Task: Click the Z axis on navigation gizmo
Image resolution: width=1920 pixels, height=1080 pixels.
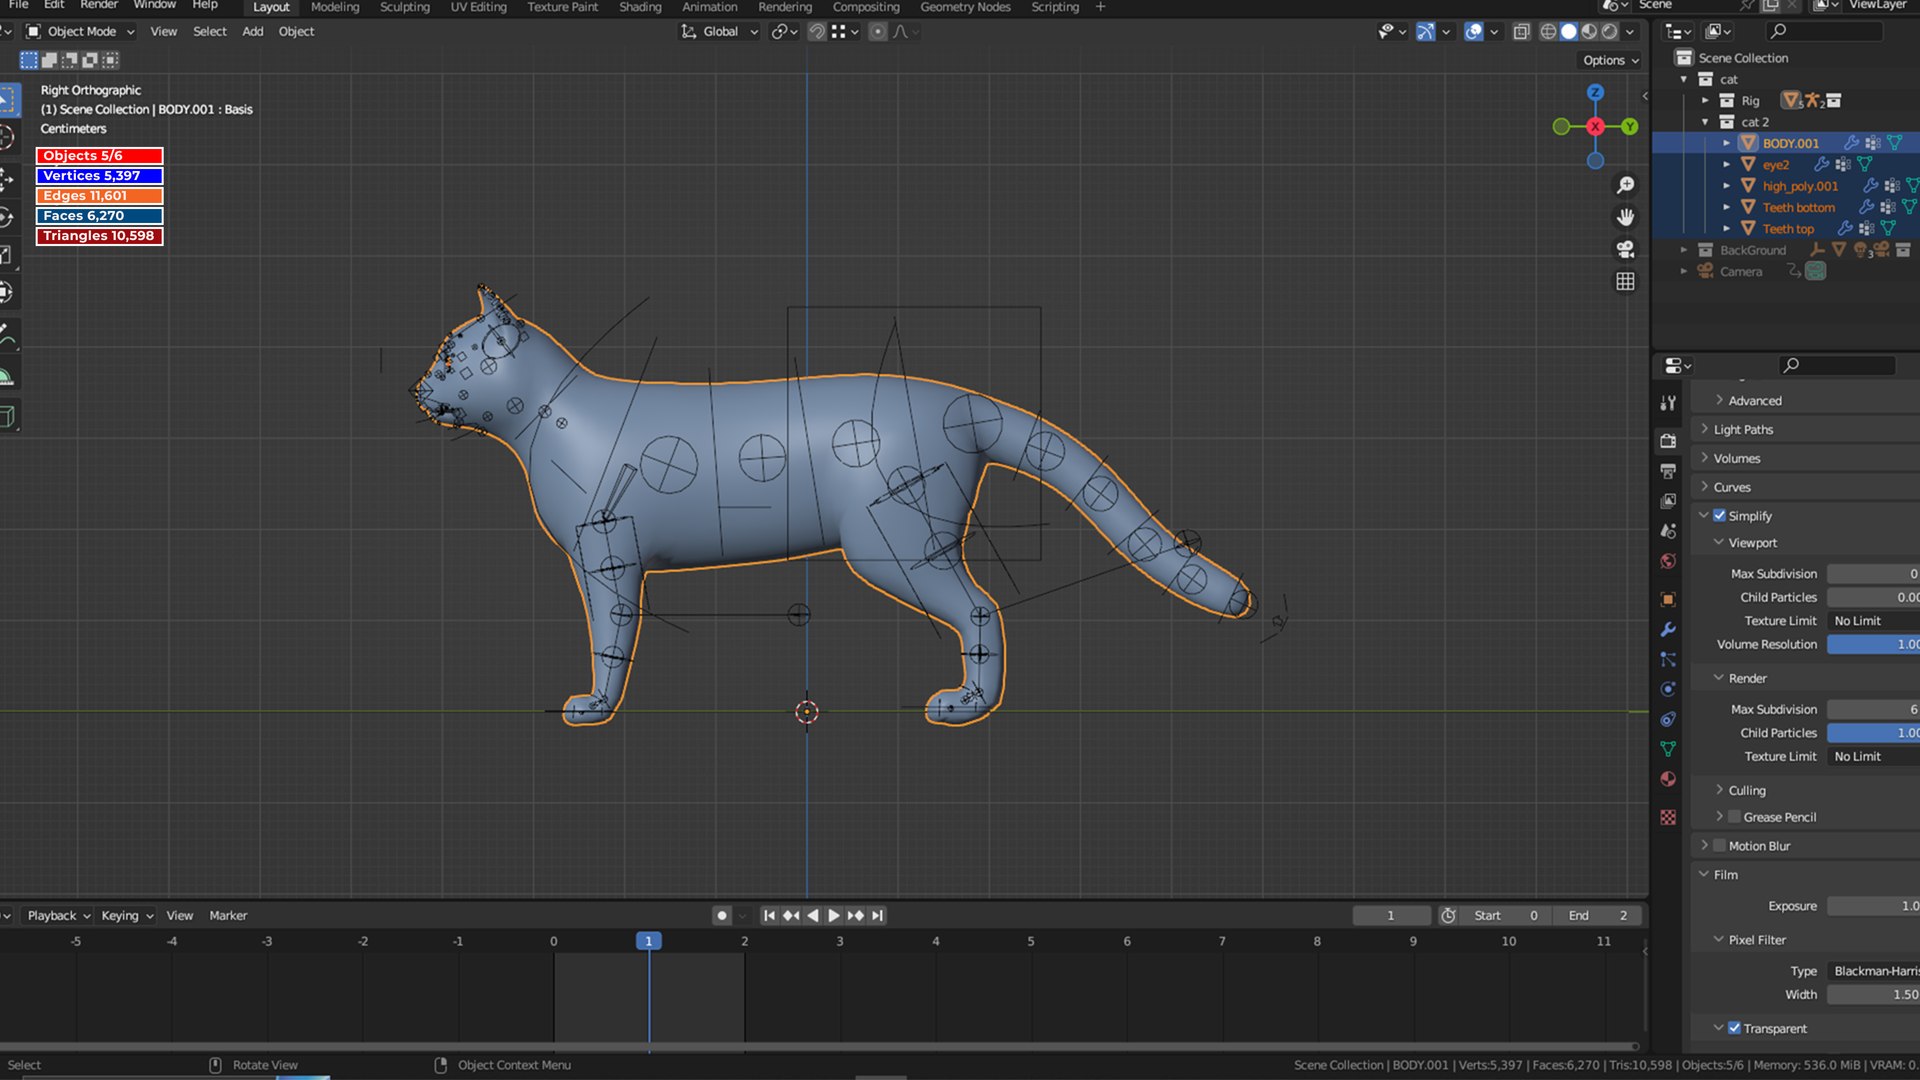Action: [x=1595, y=93]
